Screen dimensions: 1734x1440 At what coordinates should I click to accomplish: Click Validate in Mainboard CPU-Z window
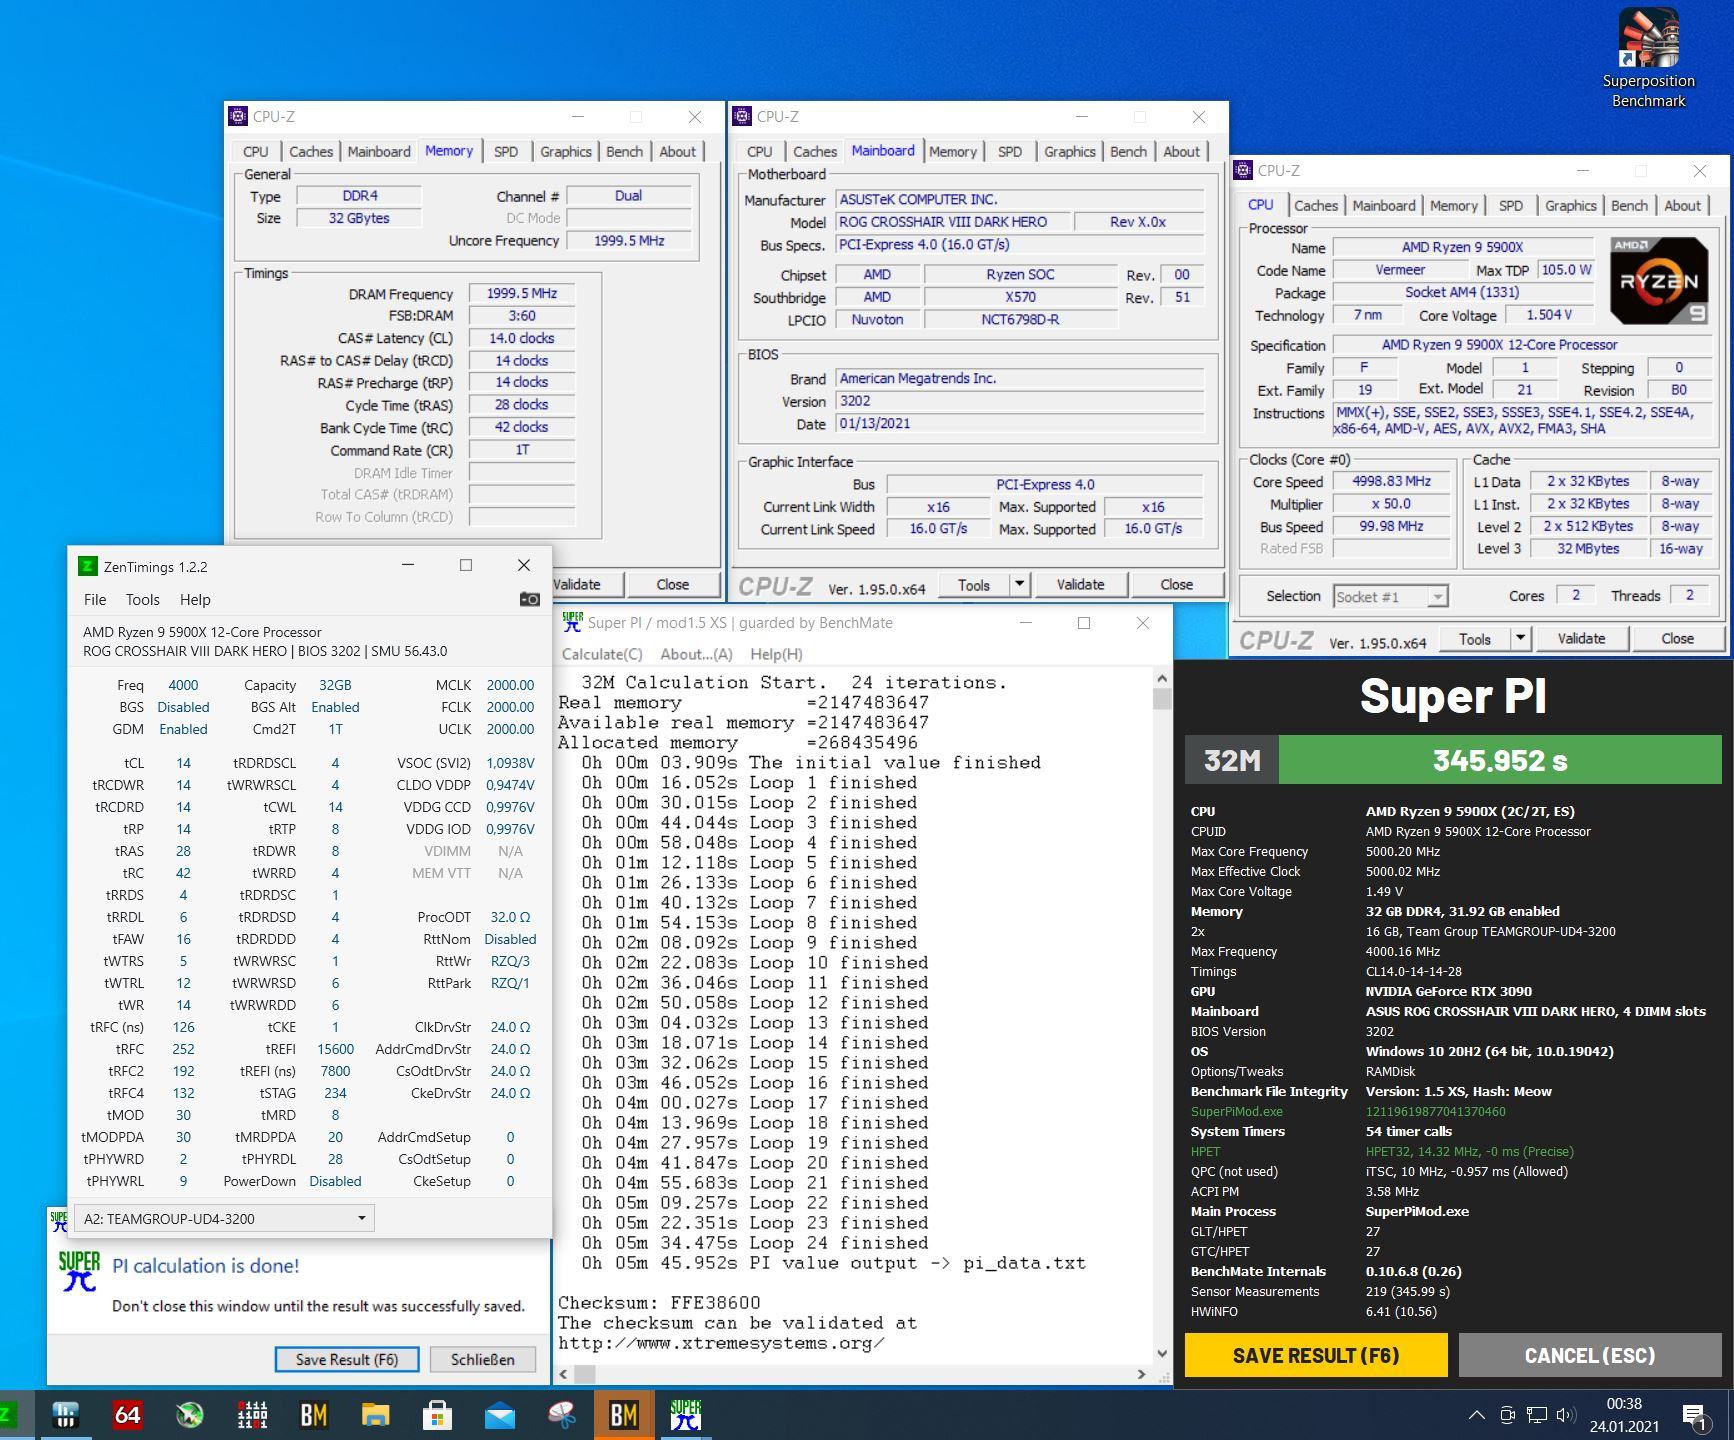click(1080, 584)
